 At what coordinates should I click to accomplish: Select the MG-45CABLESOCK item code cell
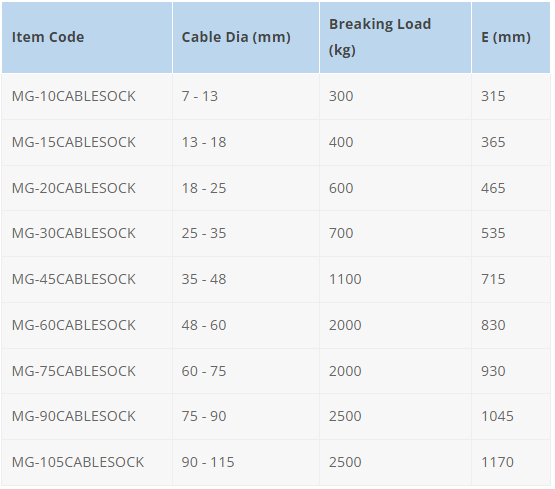tap(87, 280)
